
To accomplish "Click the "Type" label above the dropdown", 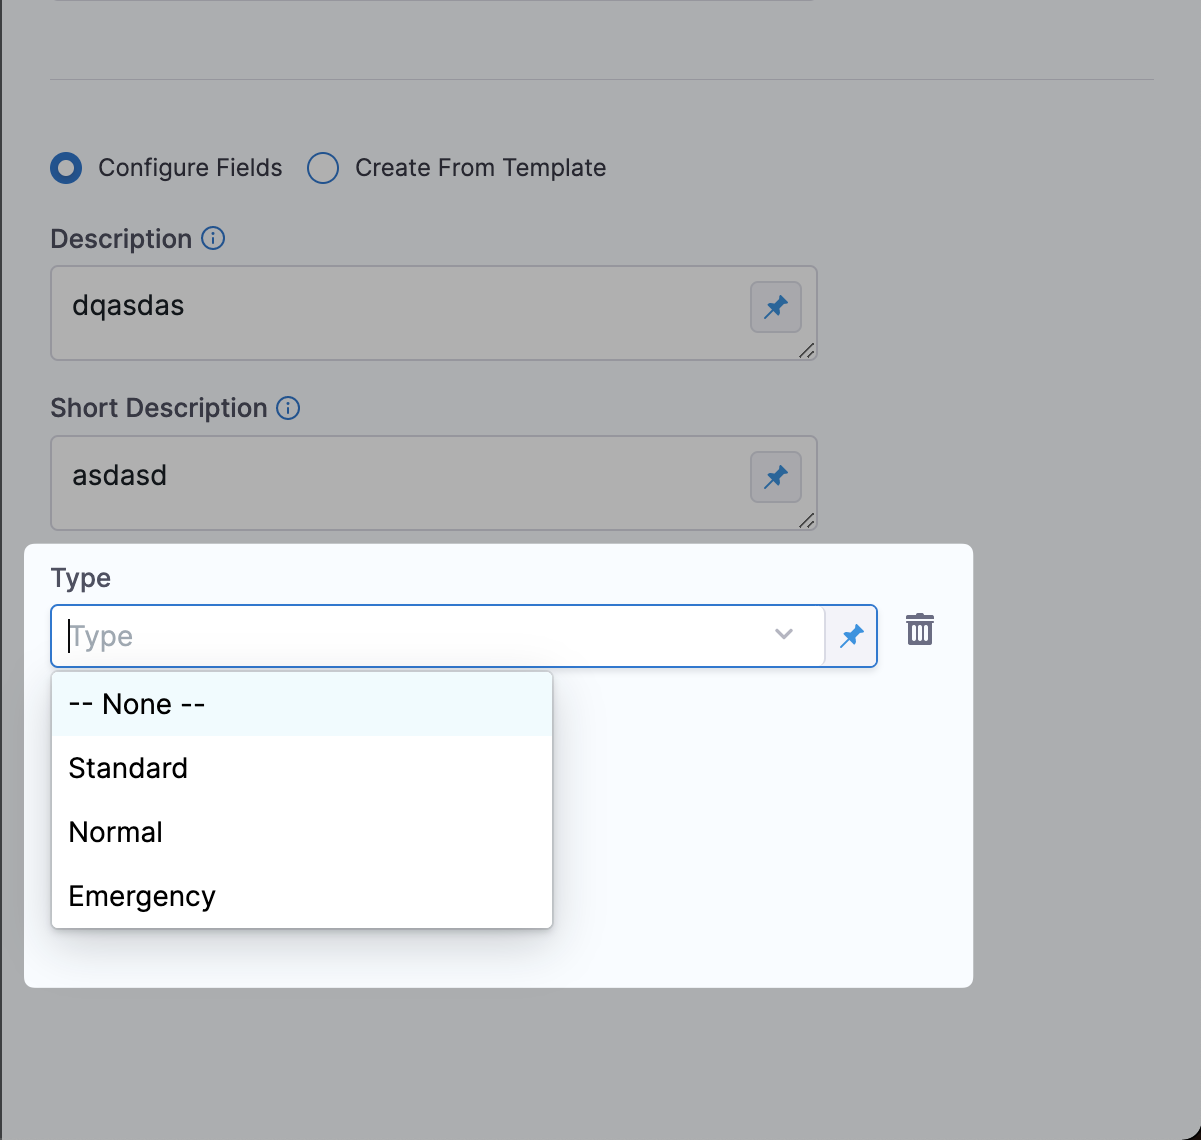I will pos(81,578).
